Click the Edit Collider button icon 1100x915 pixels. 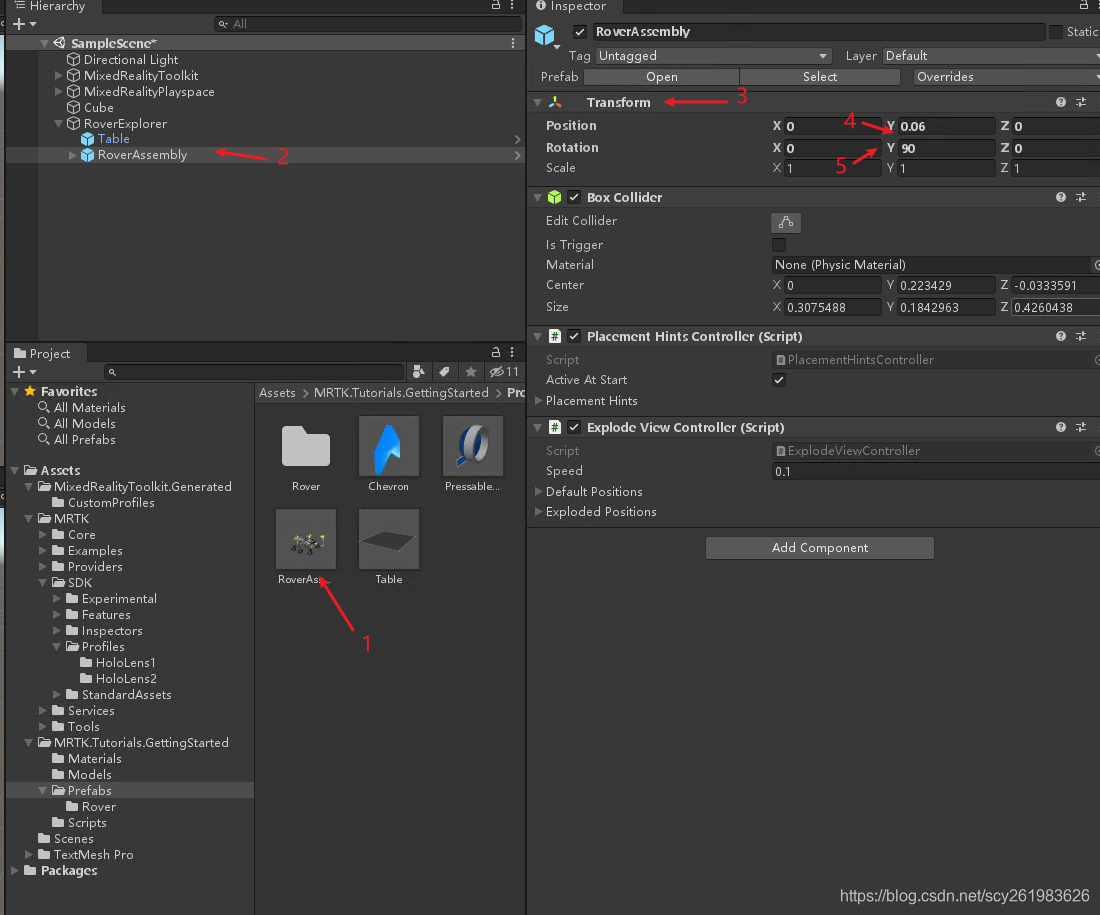pos(786,222)
